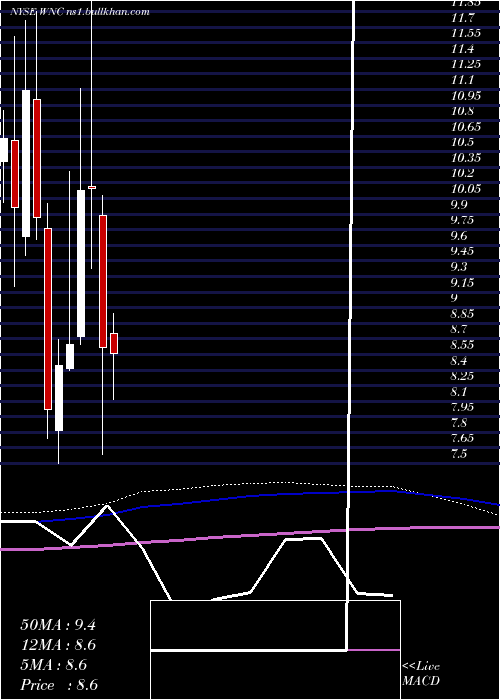Select the 9.75 price label
This screenshot has height=700, width=500.
tap(462, 221)
